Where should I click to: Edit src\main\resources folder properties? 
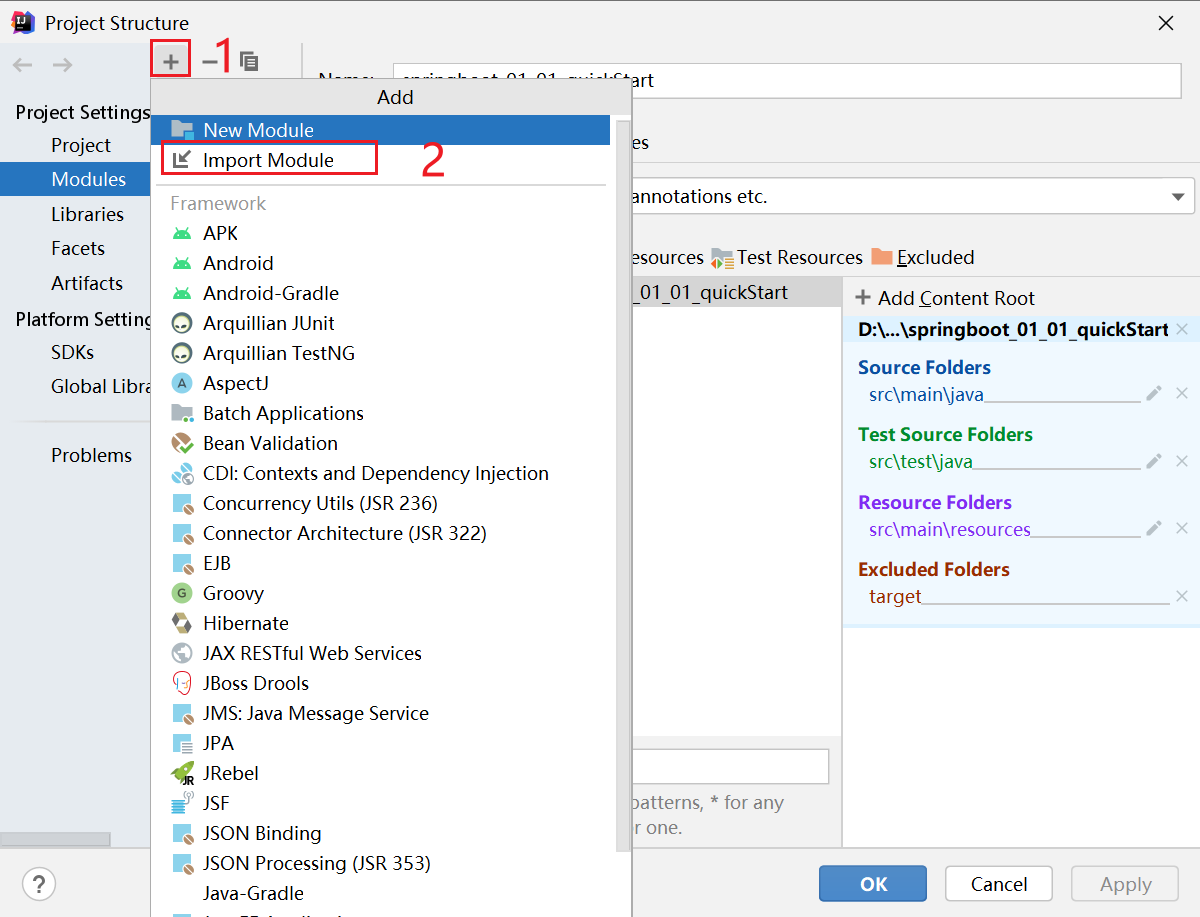click(1154, 529)
